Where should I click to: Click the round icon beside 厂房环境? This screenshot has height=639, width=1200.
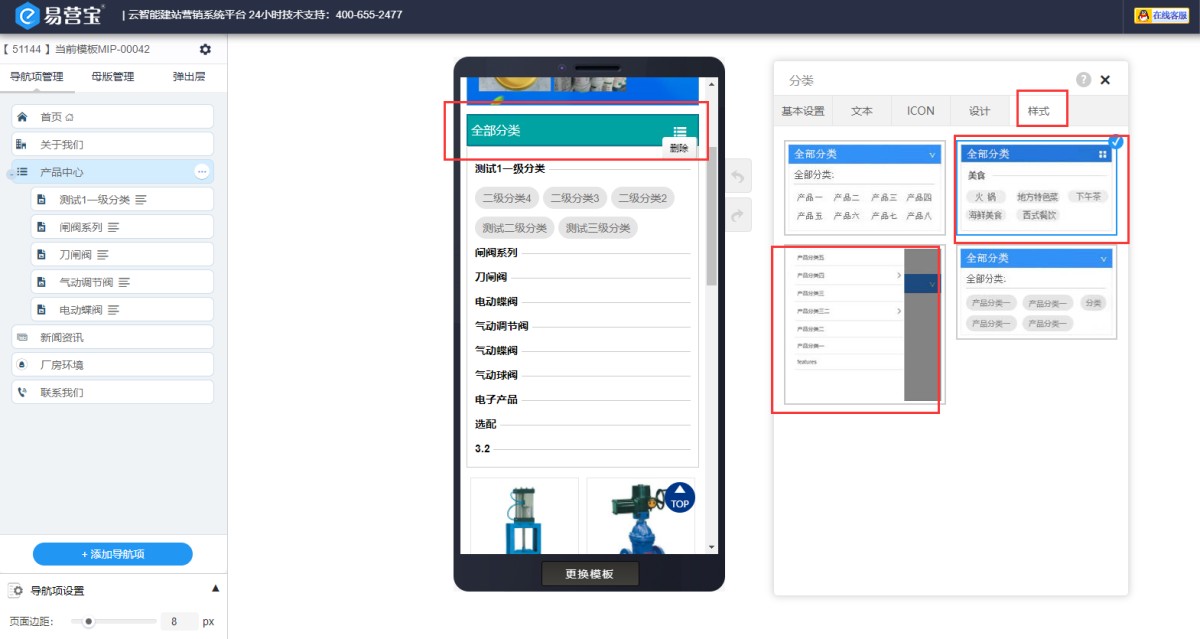[x=22, y=365]
